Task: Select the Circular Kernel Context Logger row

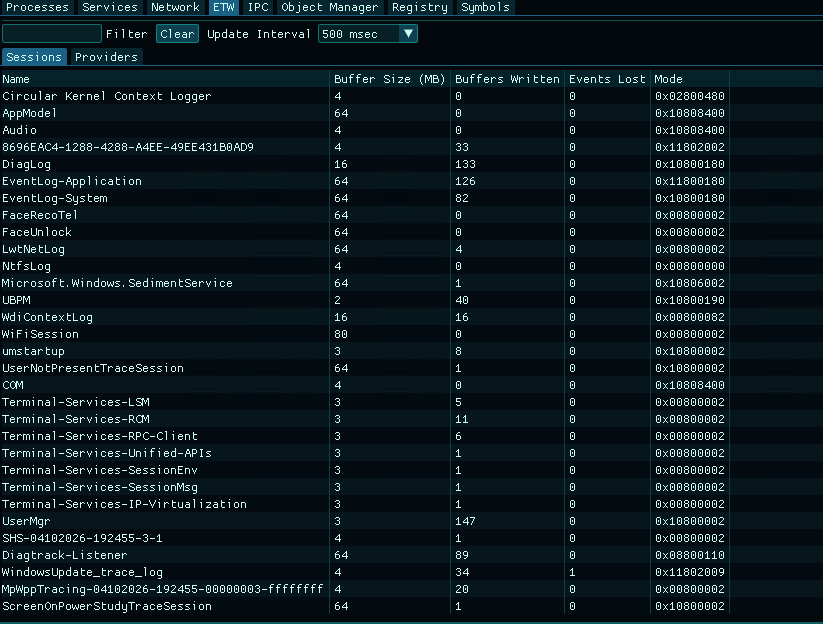Action: click(x=365, y=96)
